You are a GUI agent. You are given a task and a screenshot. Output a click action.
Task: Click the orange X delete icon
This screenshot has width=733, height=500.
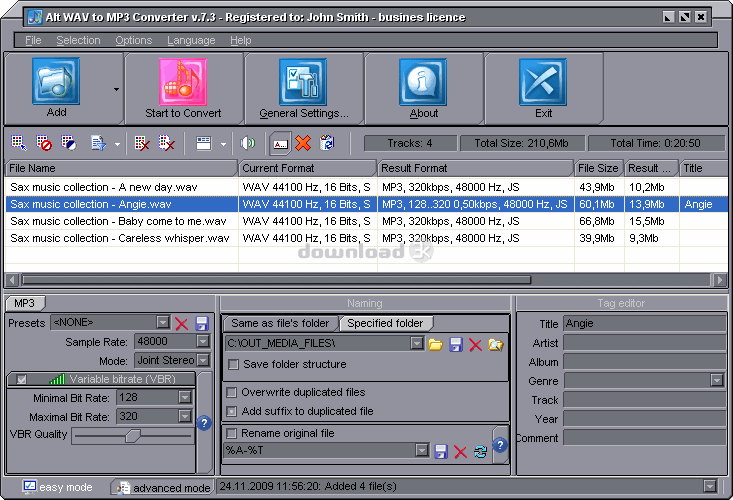[303, 143]
